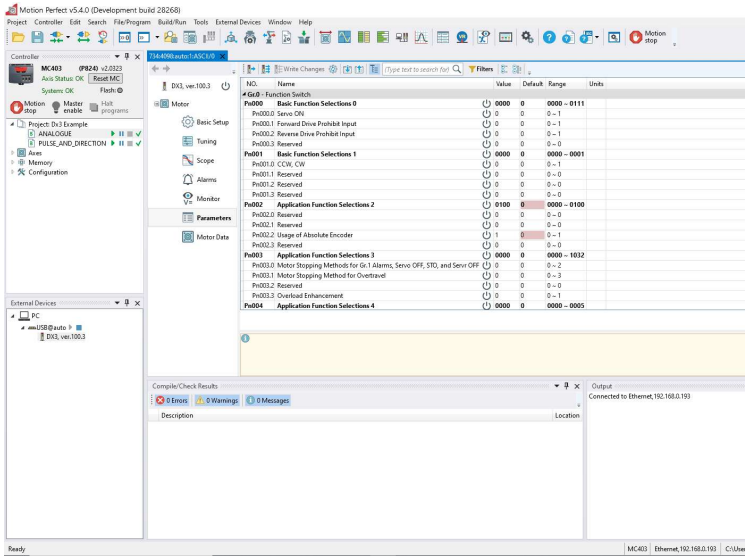Click the VR globe icon
The width and height of the screenshot is (752, 557).
click(x=462, y=37)
